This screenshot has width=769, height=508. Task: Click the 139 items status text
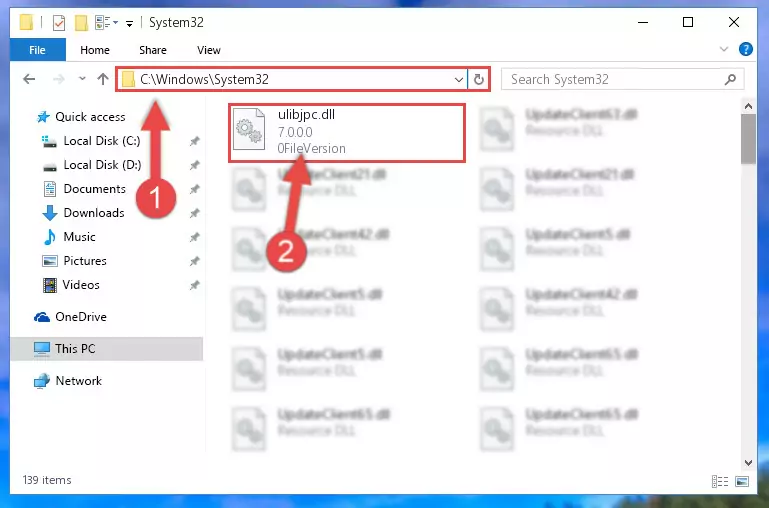tap(47, 480)
